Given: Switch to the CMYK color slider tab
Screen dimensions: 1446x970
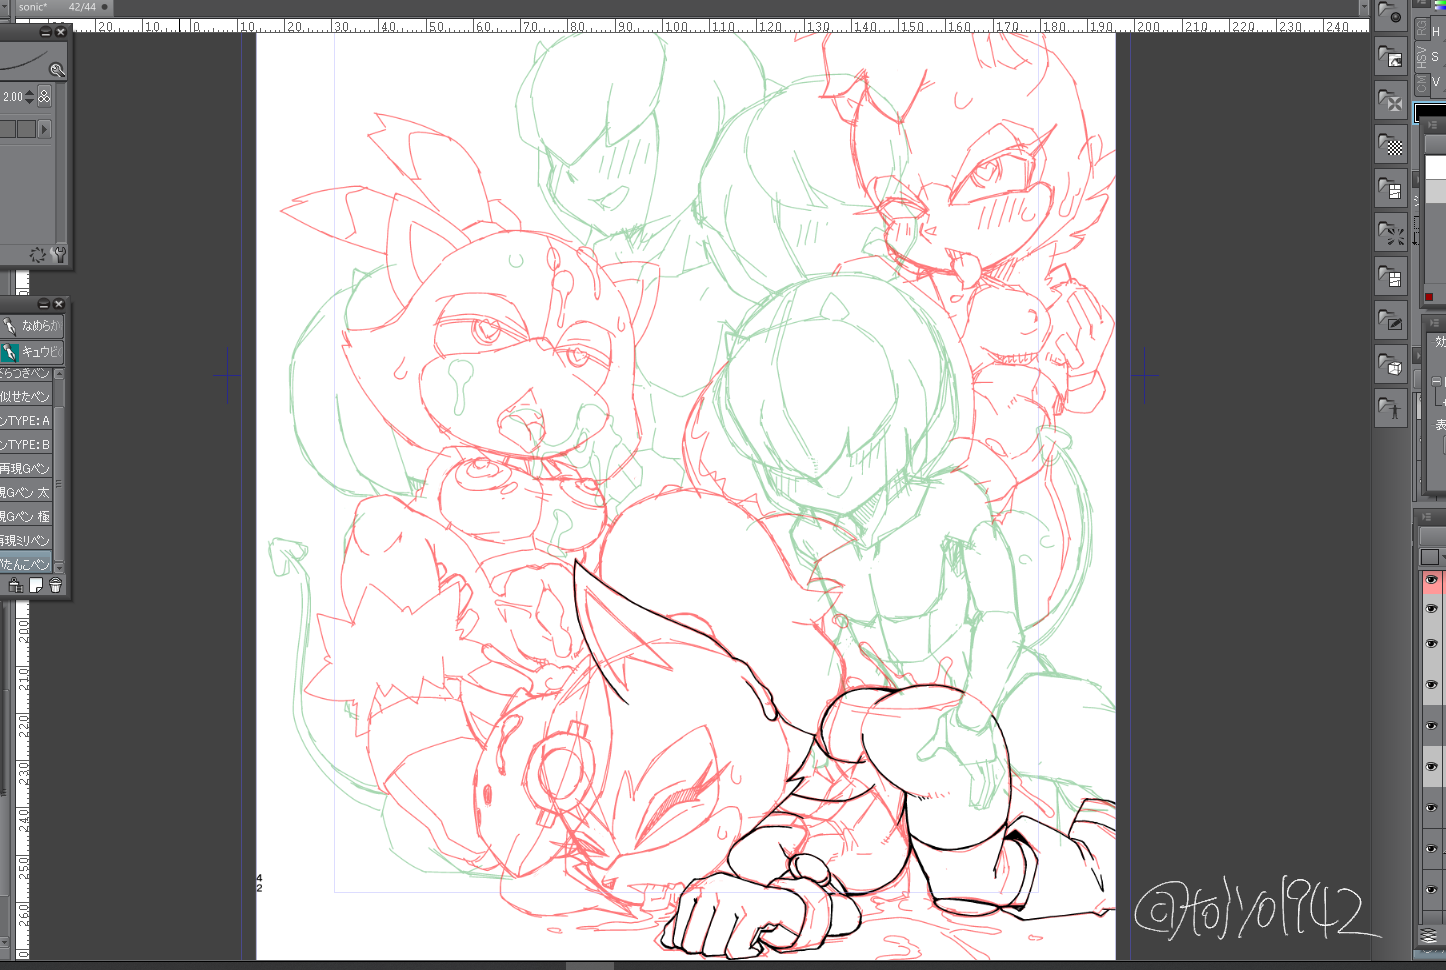Looking at the screenshot, I should tap(1422, 85).
